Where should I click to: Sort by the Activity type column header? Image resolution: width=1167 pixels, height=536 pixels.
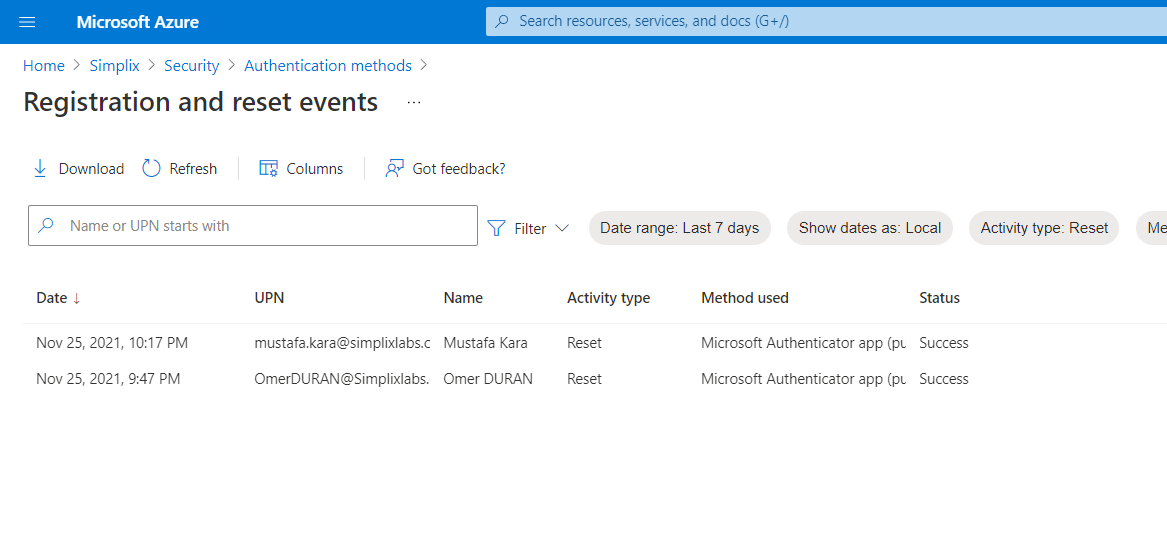(608, 298)
